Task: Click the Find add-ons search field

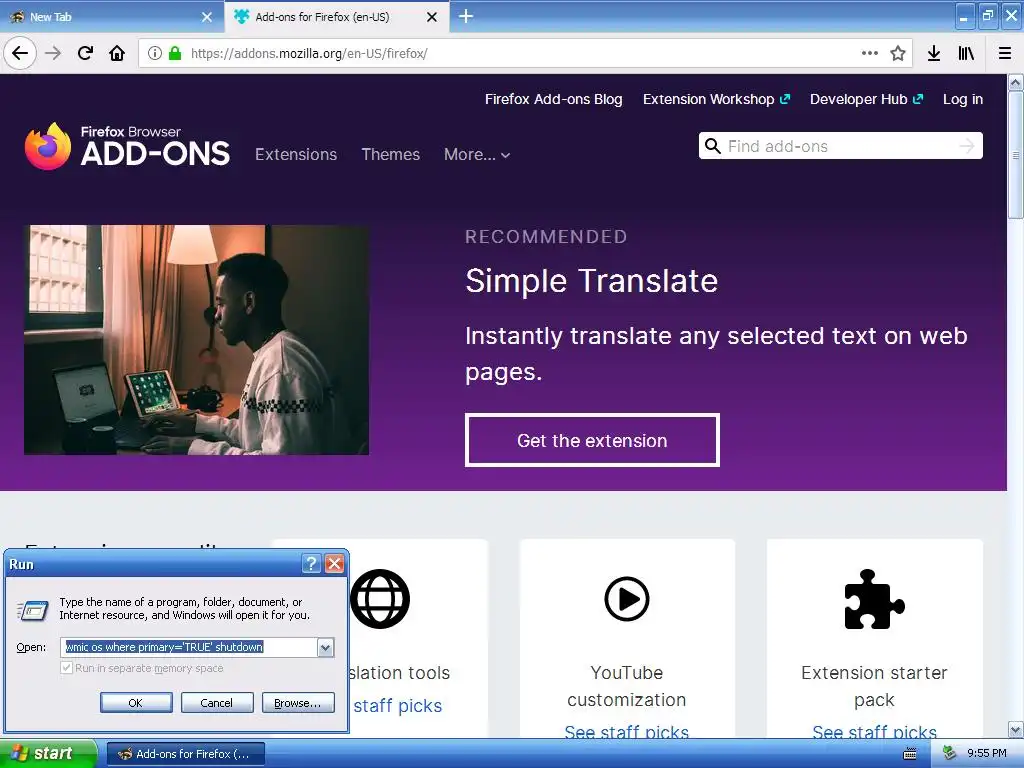Action: [840, 146]
